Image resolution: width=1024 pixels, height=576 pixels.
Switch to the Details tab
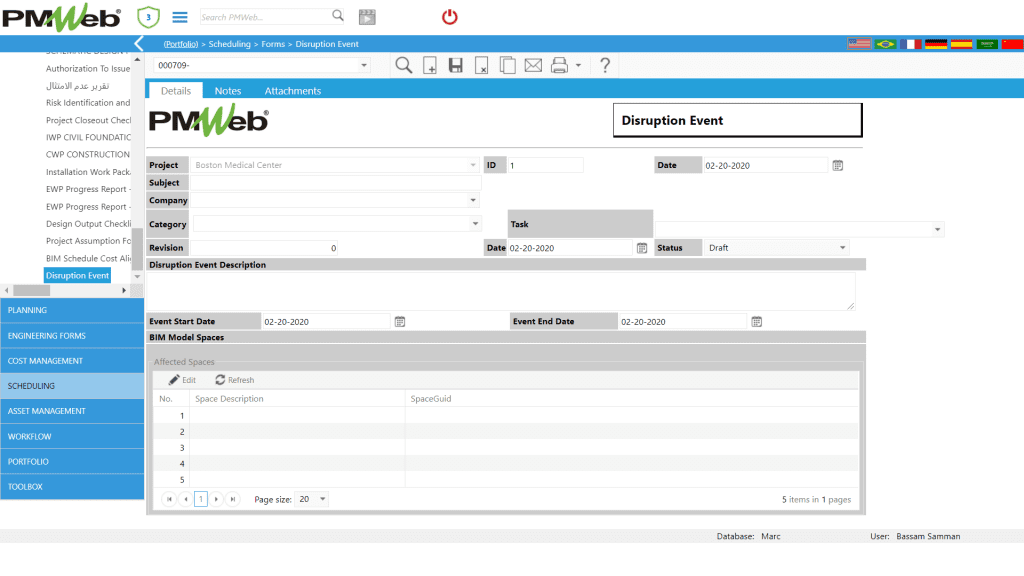click(176, 91)
